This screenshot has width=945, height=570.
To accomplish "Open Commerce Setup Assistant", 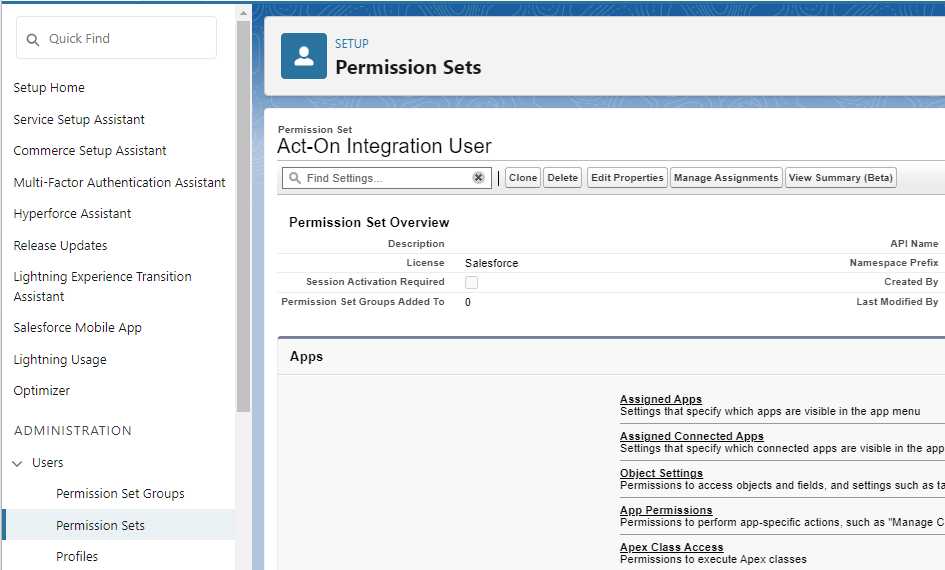I will 90,151.
